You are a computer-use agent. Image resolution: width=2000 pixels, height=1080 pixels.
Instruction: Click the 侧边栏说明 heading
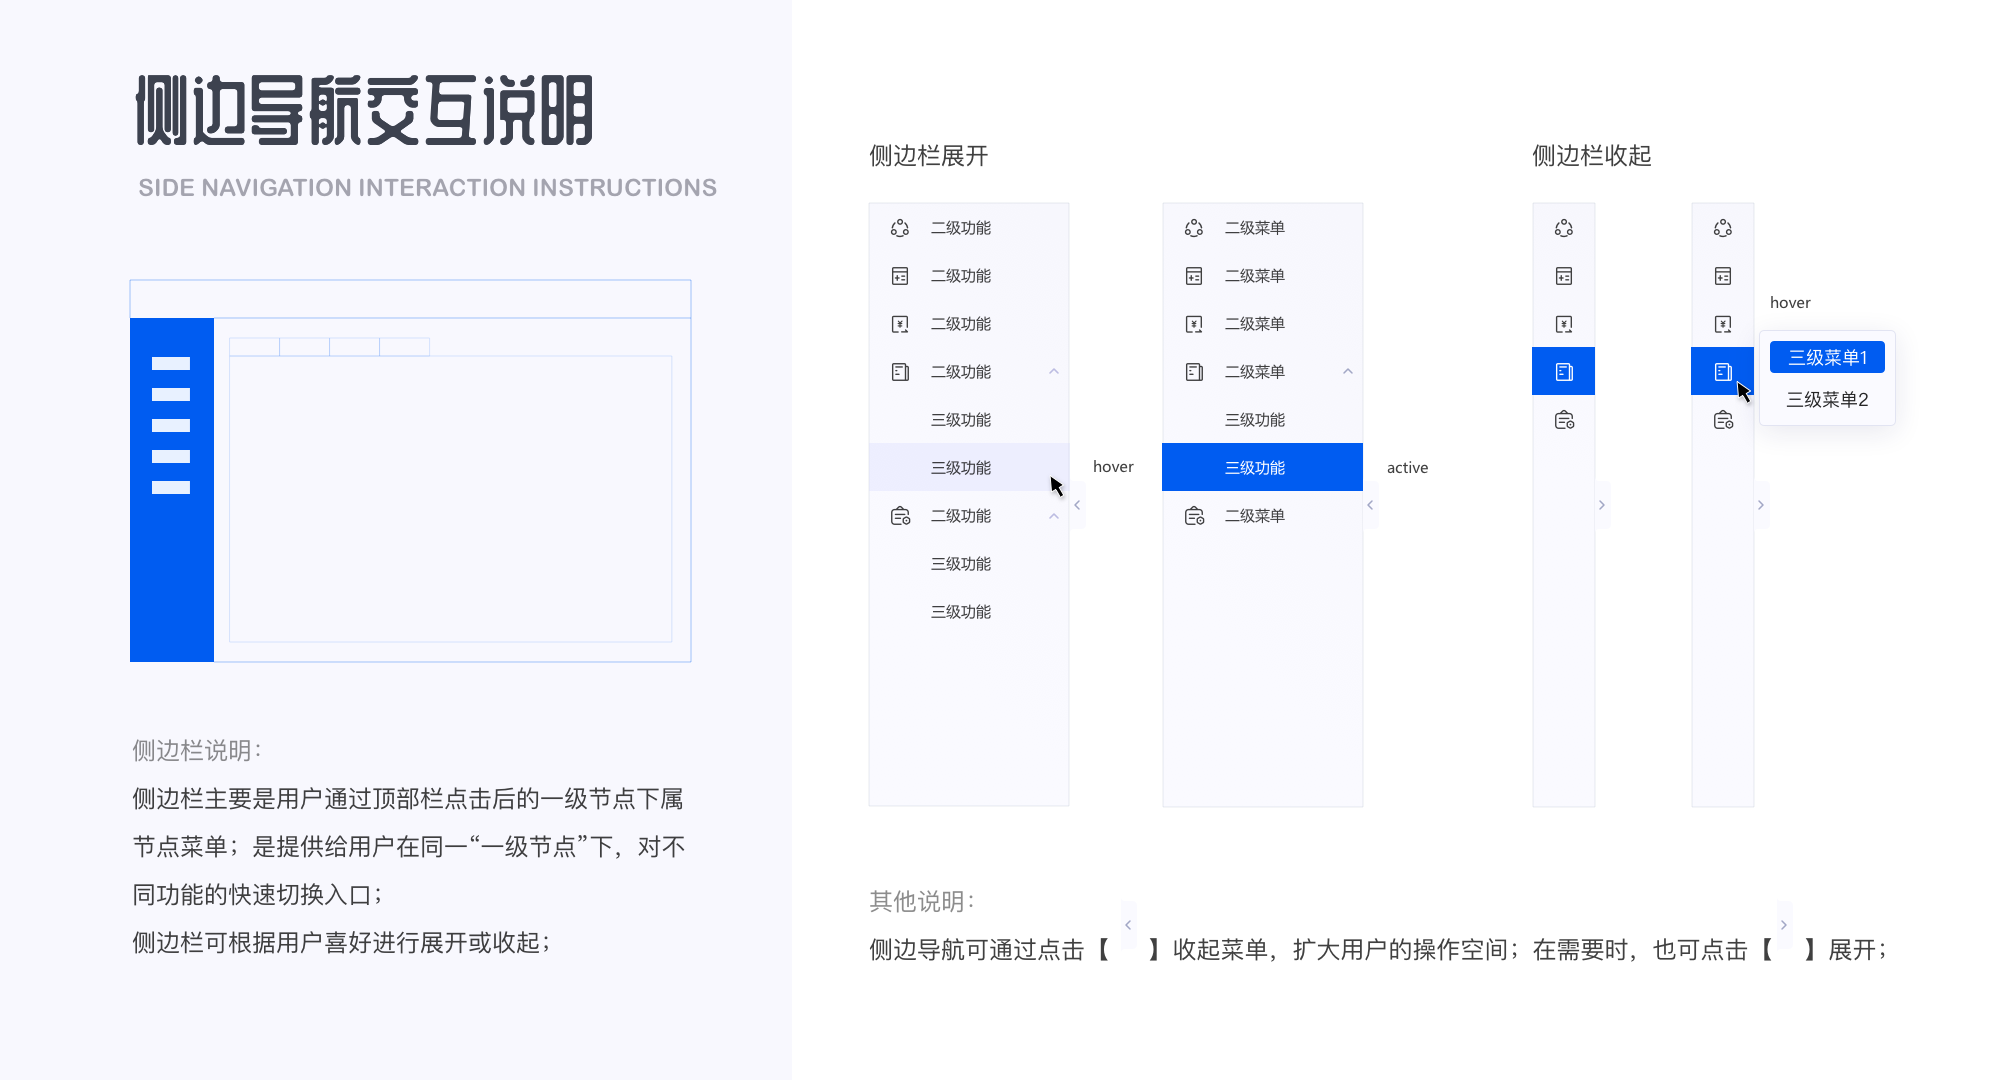click(196, 750)
